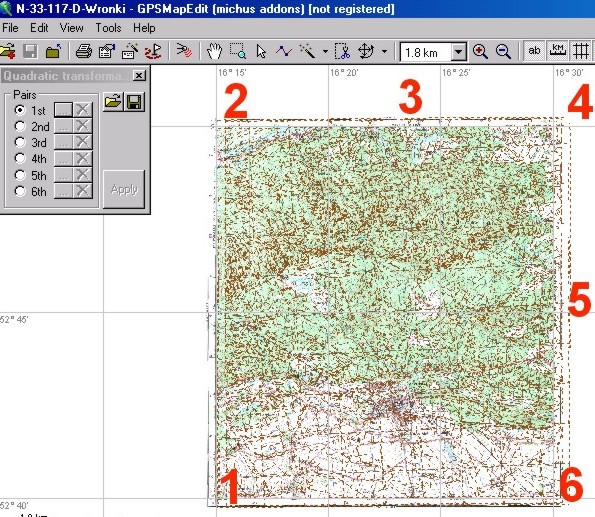Click the keyboard wand toolbar icon

point(130,51)
